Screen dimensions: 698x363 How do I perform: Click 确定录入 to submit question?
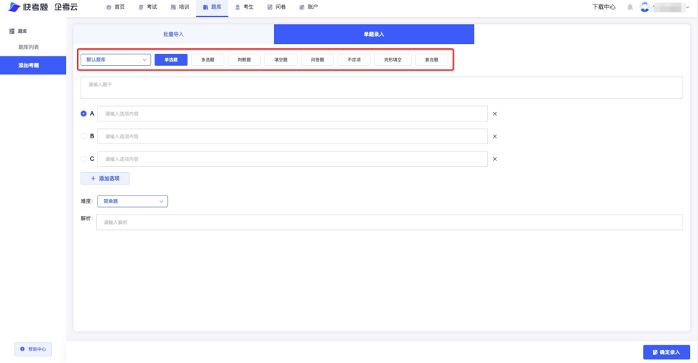click(666, 352)
